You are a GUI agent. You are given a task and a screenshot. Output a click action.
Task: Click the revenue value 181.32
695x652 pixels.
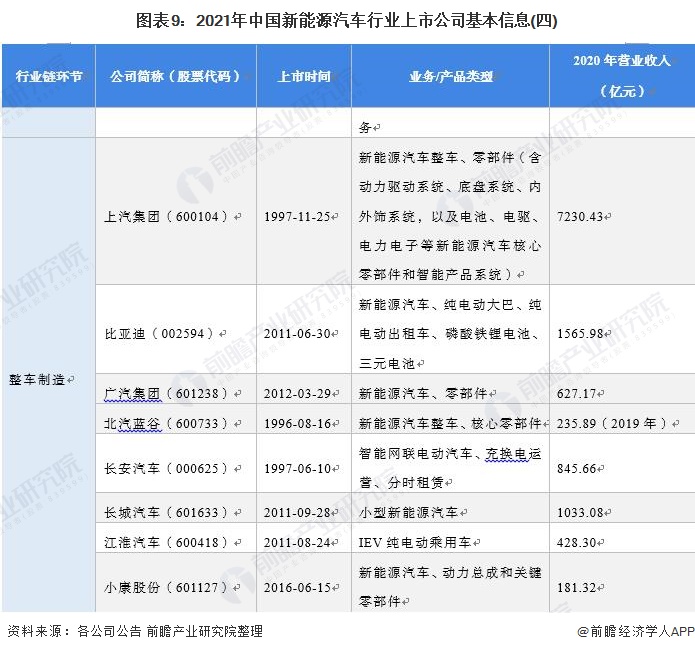(x=577, y=587)
